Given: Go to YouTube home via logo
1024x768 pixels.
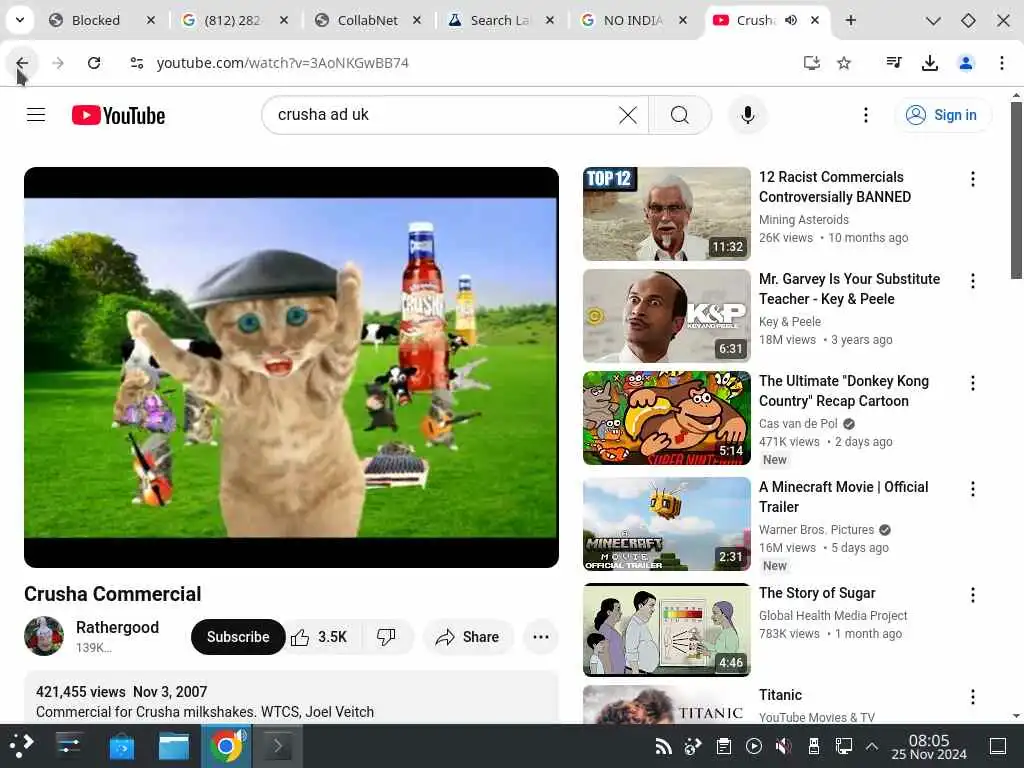Looking at the screenshot, I should click(118, 116).
